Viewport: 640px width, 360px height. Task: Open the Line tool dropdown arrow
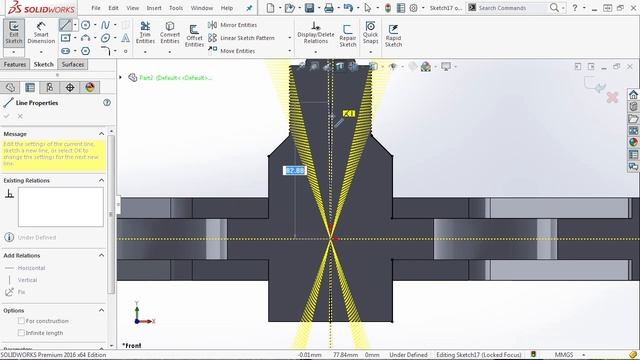(x=75, y=25)
